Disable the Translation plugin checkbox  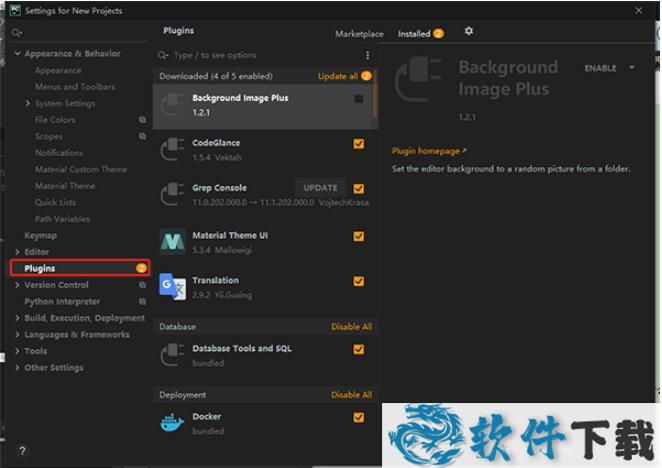(x=358, y=282)
